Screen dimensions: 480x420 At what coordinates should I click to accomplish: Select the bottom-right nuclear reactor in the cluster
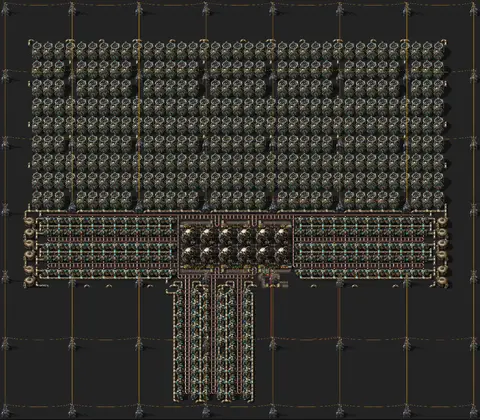pyautogui.click(x=283, y=255)
